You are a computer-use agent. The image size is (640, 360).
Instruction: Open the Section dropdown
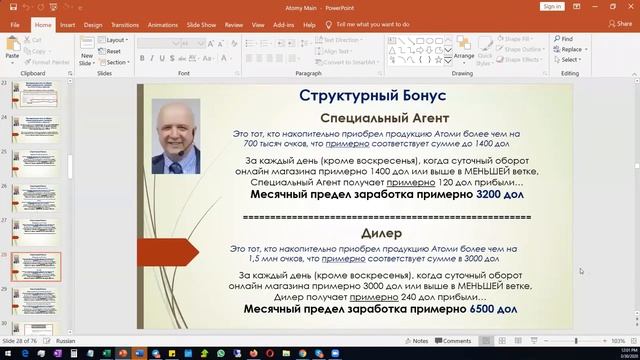(114, 62)
